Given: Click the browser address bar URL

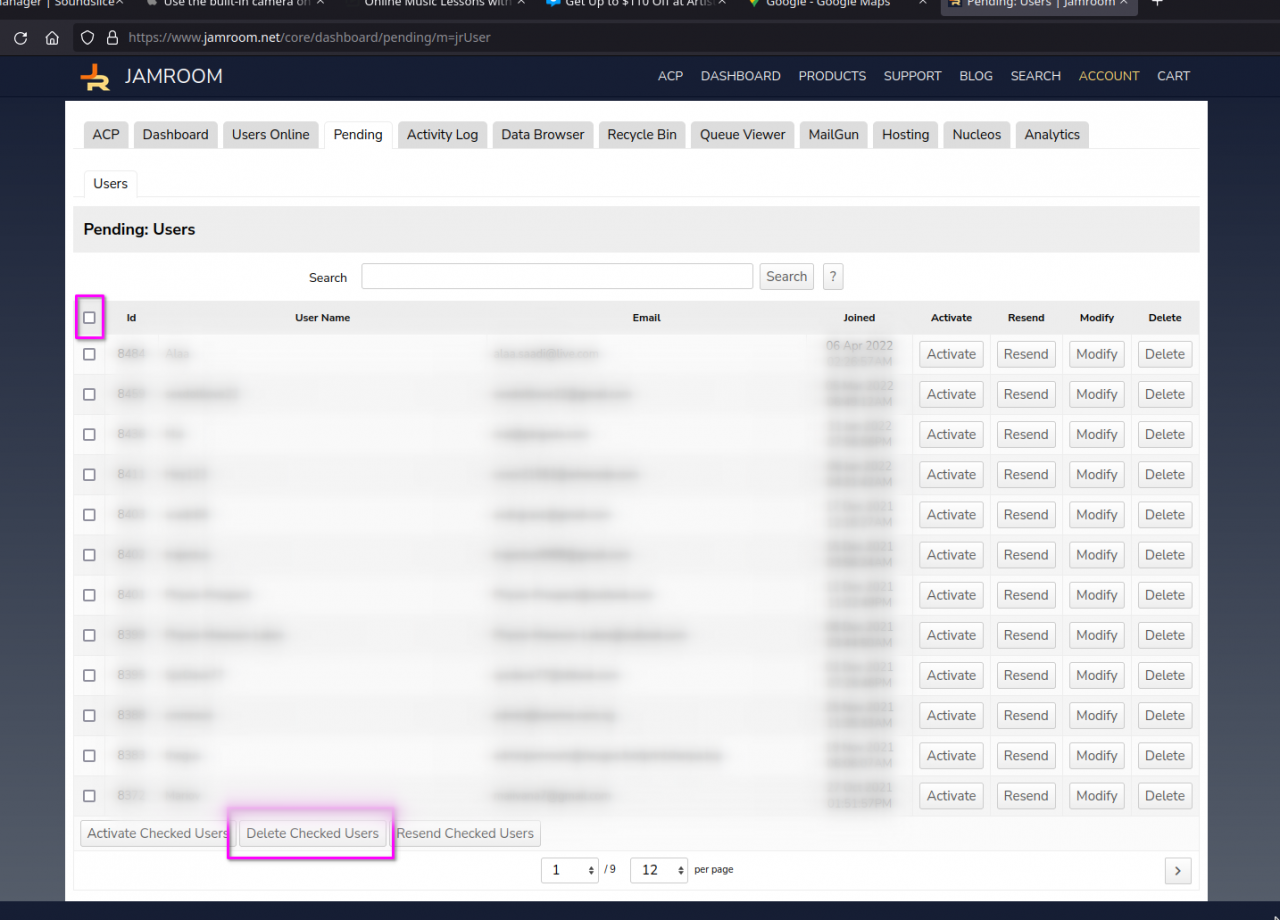Looking at the screenshot, I should 310,38.
